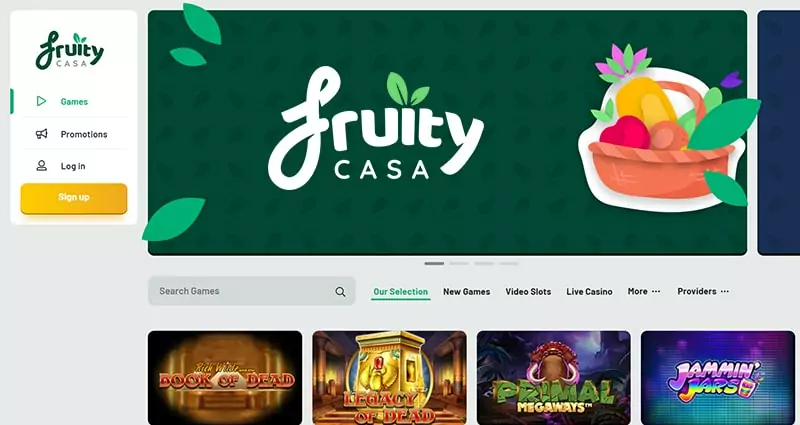Select the first carousel indicator dash
This screenshot has width=800, height=425.
[434, 264]
